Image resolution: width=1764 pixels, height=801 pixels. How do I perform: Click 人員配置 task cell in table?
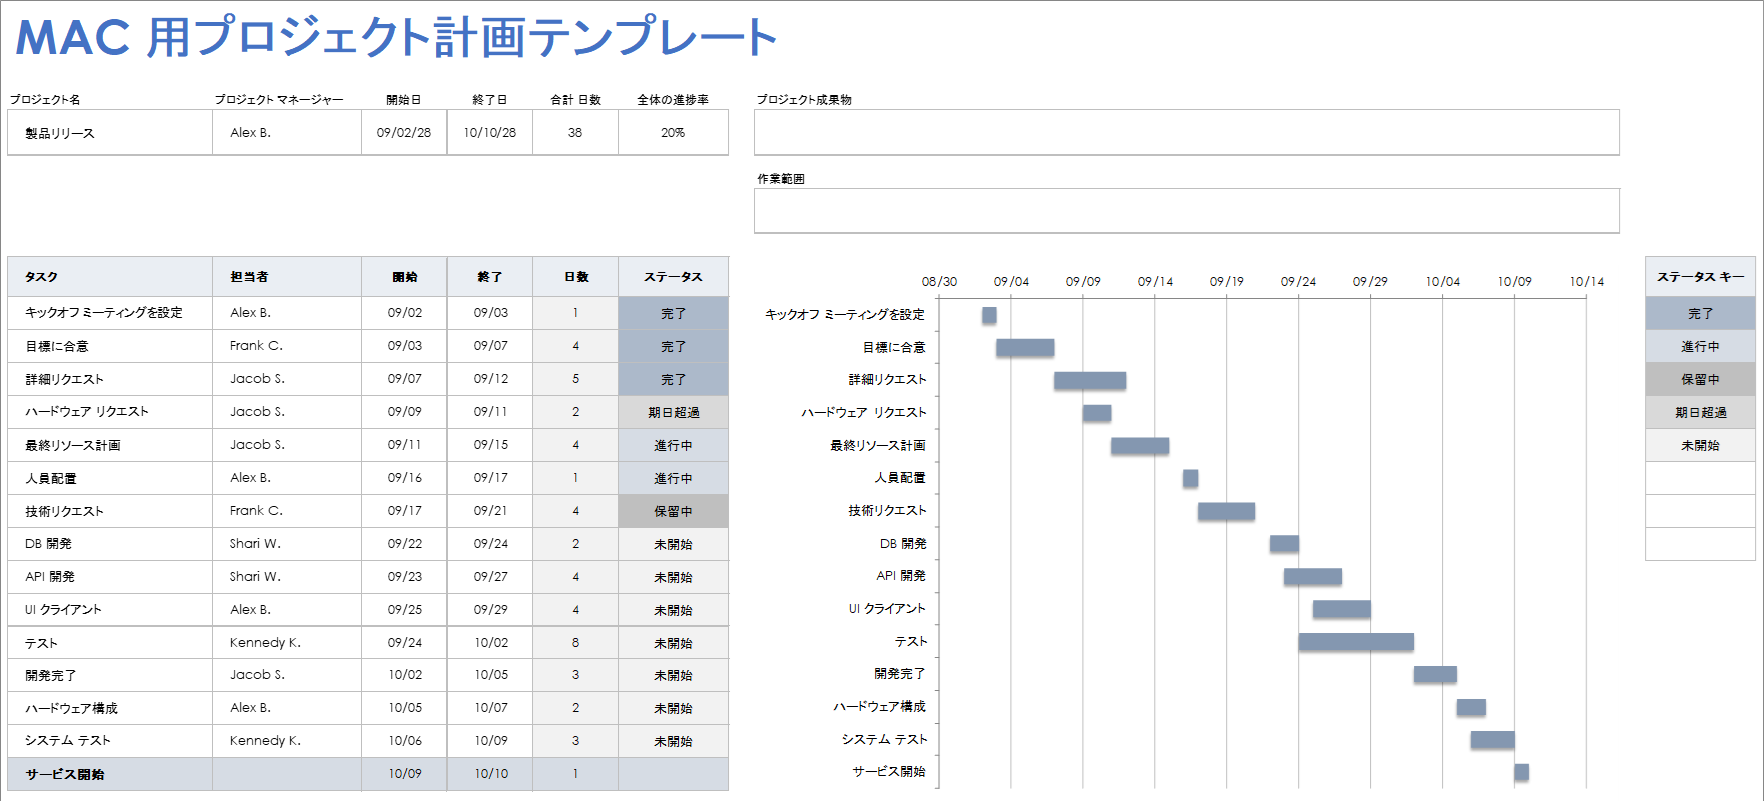[110, 478]
